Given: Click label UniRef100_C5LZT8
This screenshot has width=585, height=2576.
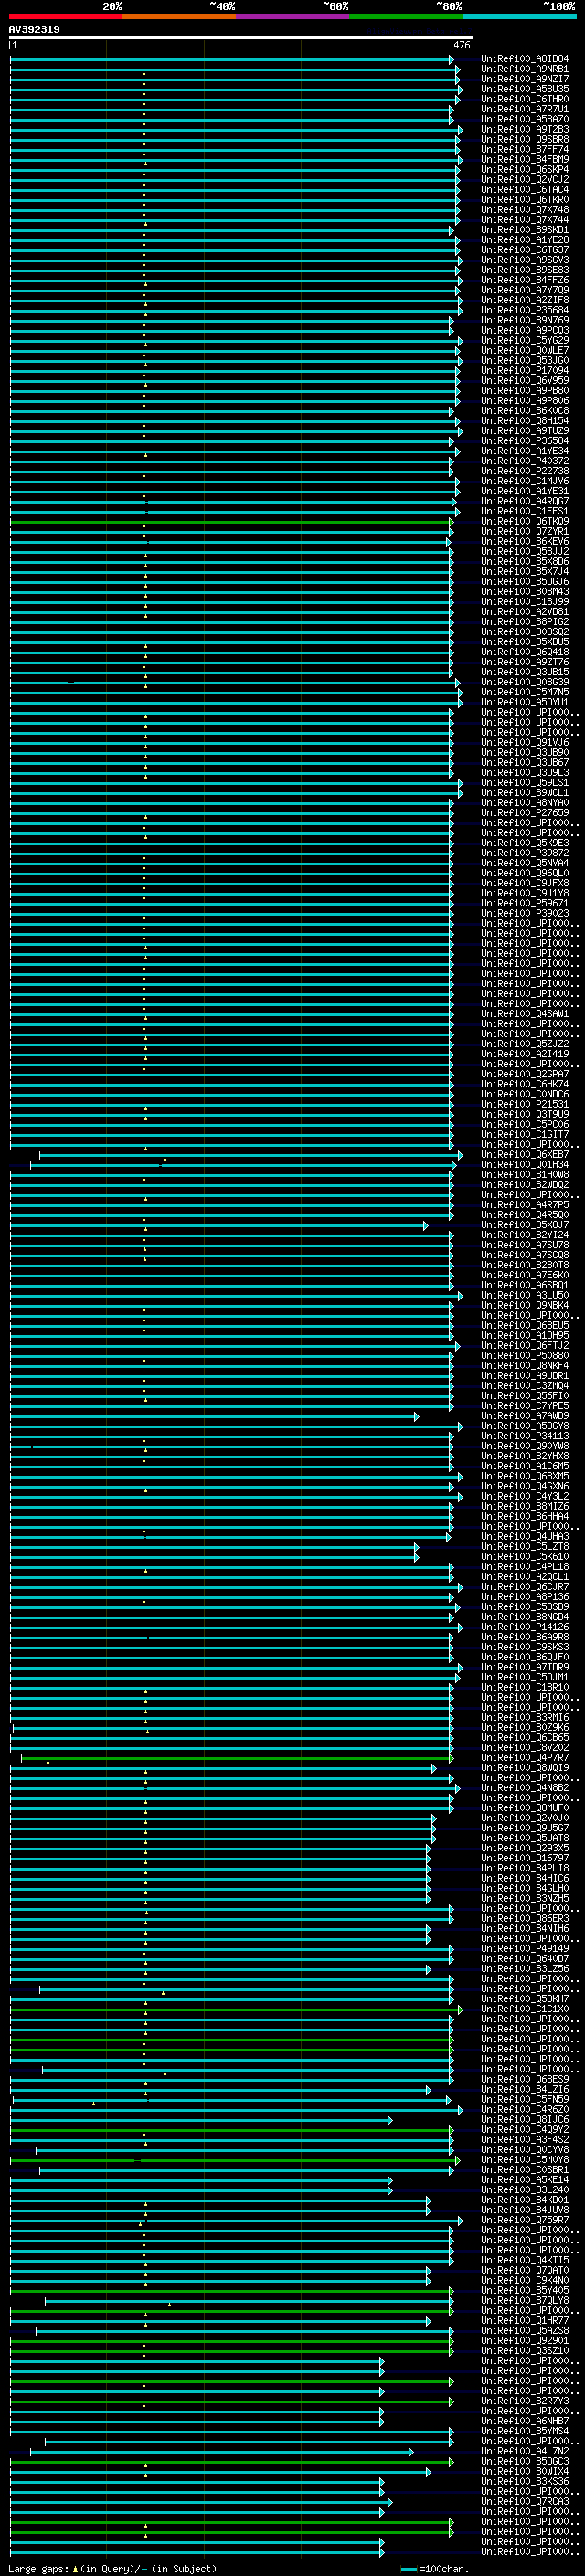Looking at the screenshot, I should (525, 1546).
